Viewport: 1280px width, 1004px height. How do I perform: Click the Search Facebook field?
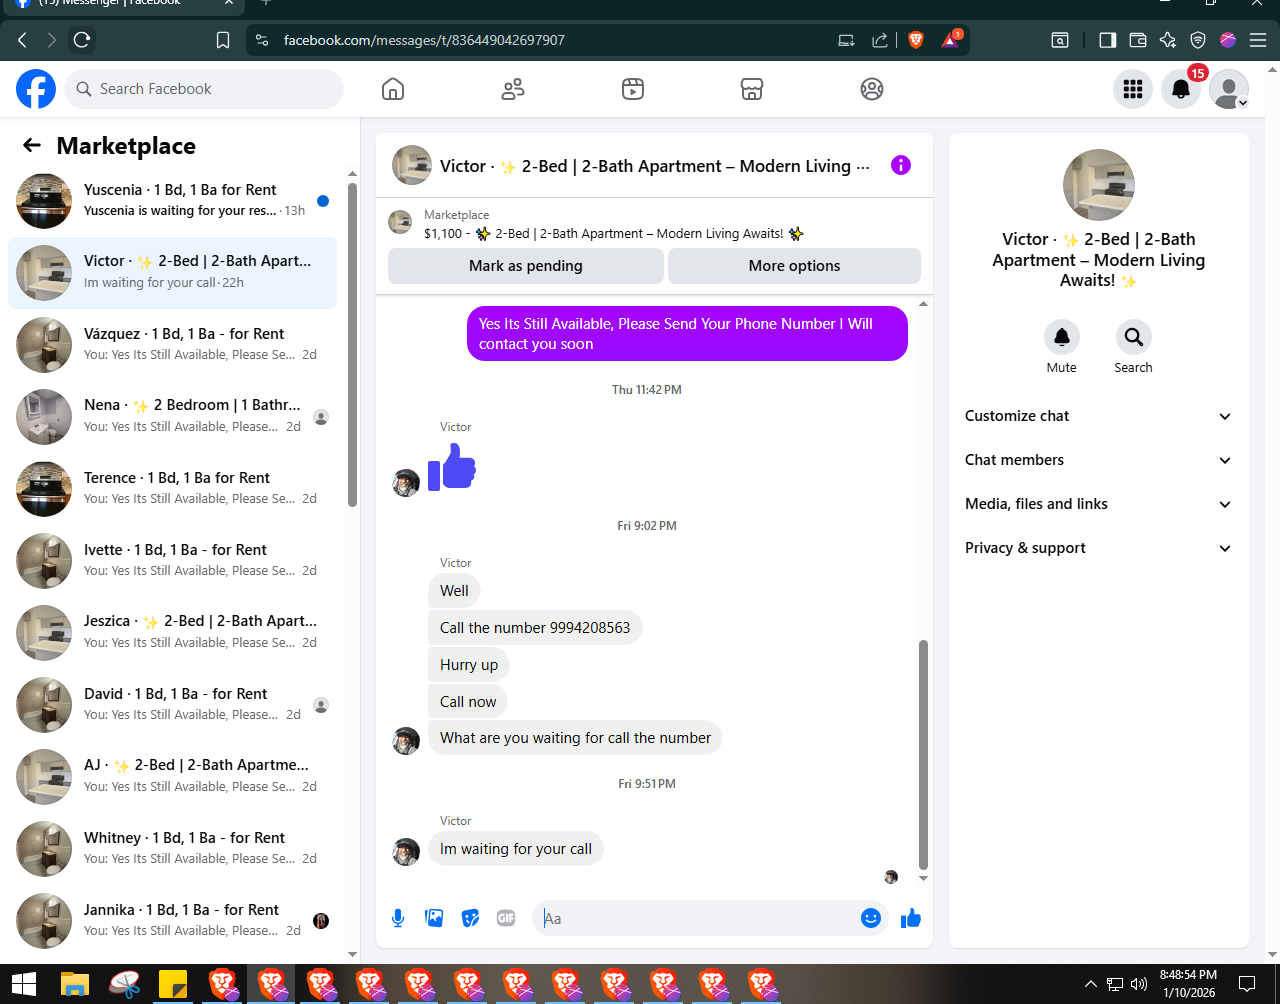pyautogui.click(x=204, y=89)
